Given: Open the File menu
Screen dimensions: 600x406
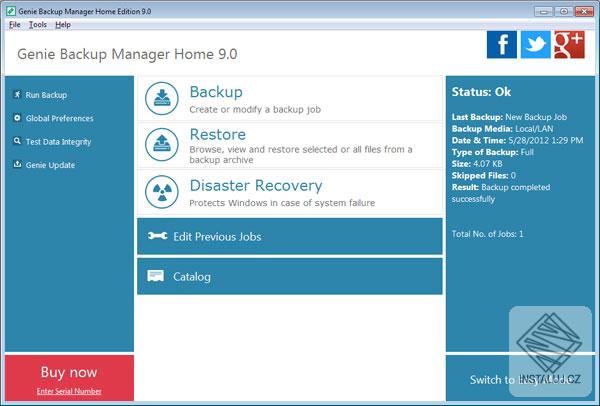Looking at the screenshot, I should point(15,24).
